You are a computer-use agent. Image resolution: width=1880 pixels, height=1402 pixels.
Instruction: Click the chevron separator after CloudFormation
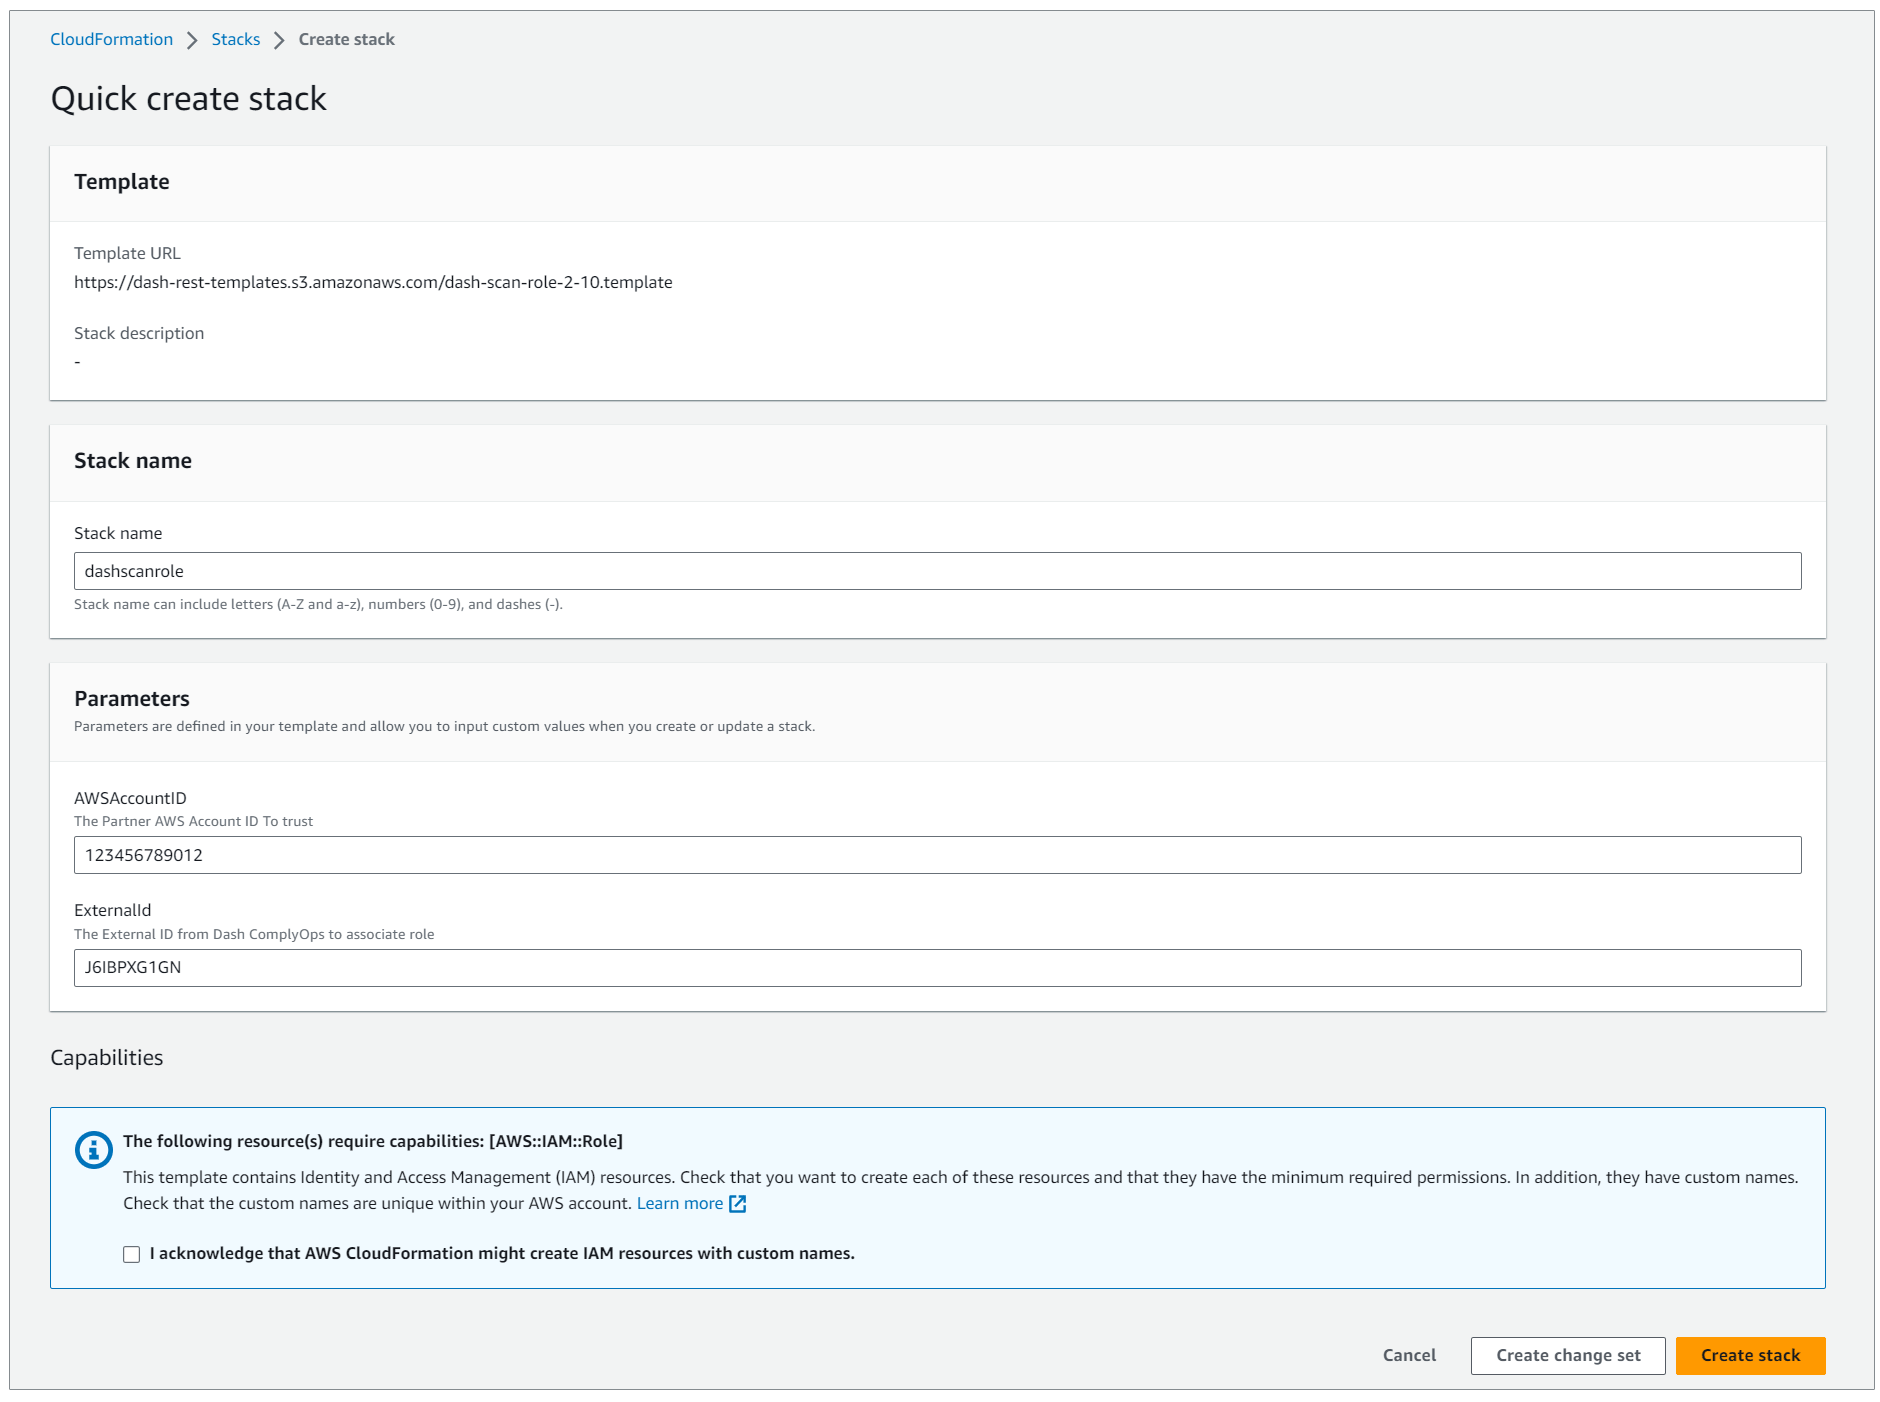[192, 40]
